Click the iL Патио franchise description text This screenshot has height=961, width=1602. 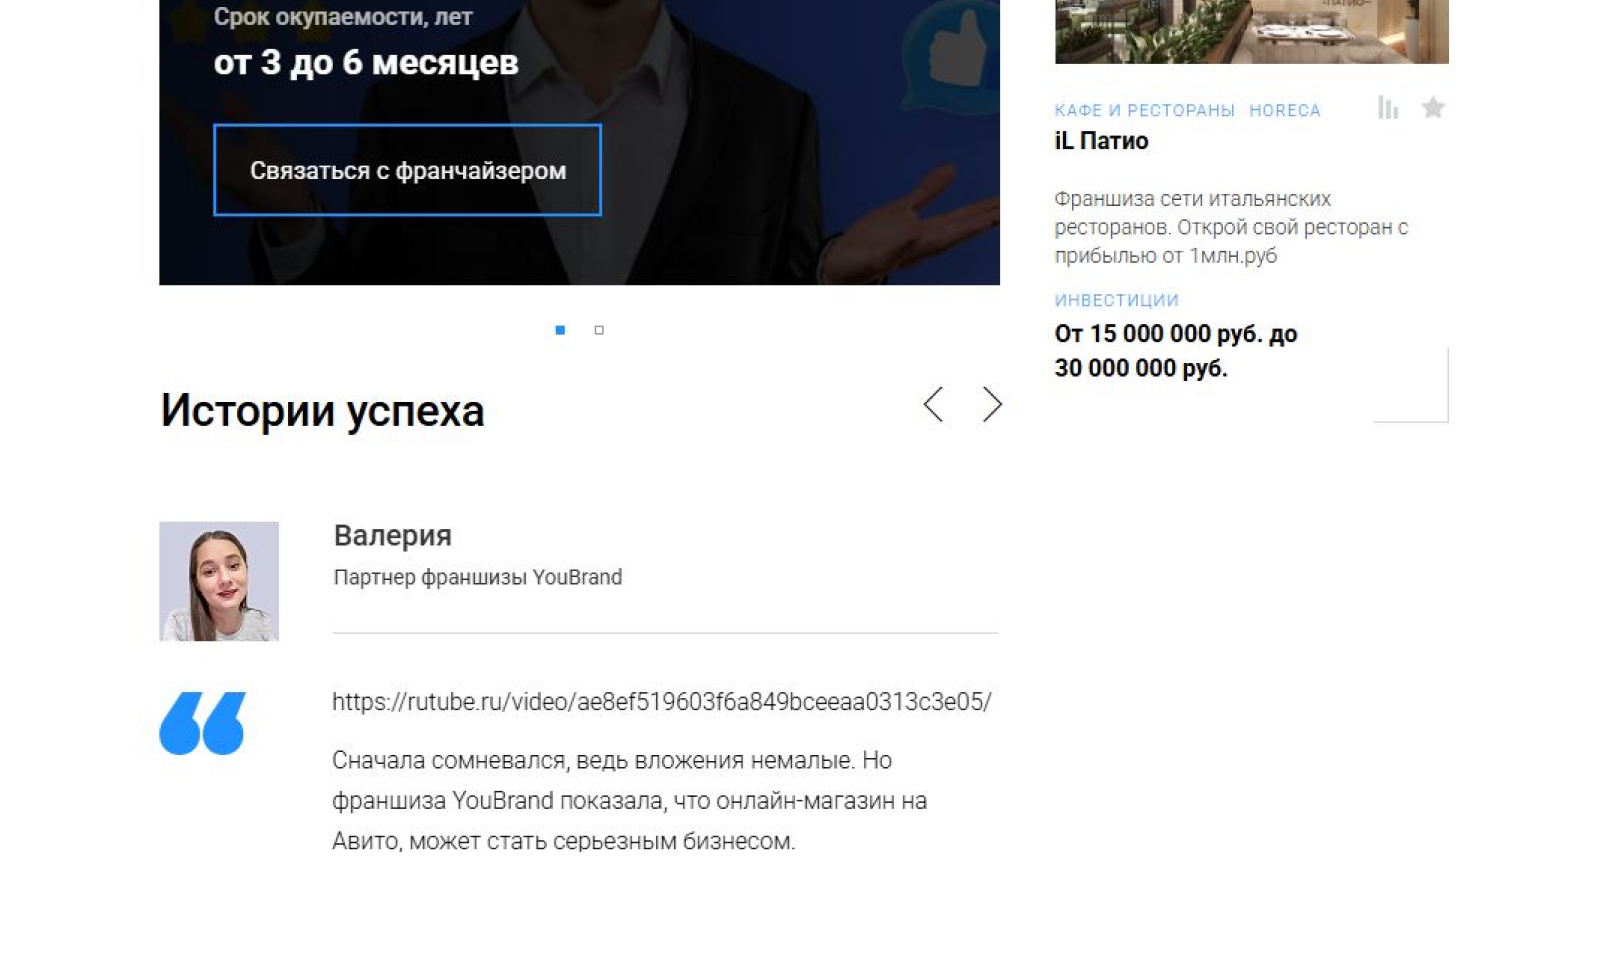[x=1230, y=227]
